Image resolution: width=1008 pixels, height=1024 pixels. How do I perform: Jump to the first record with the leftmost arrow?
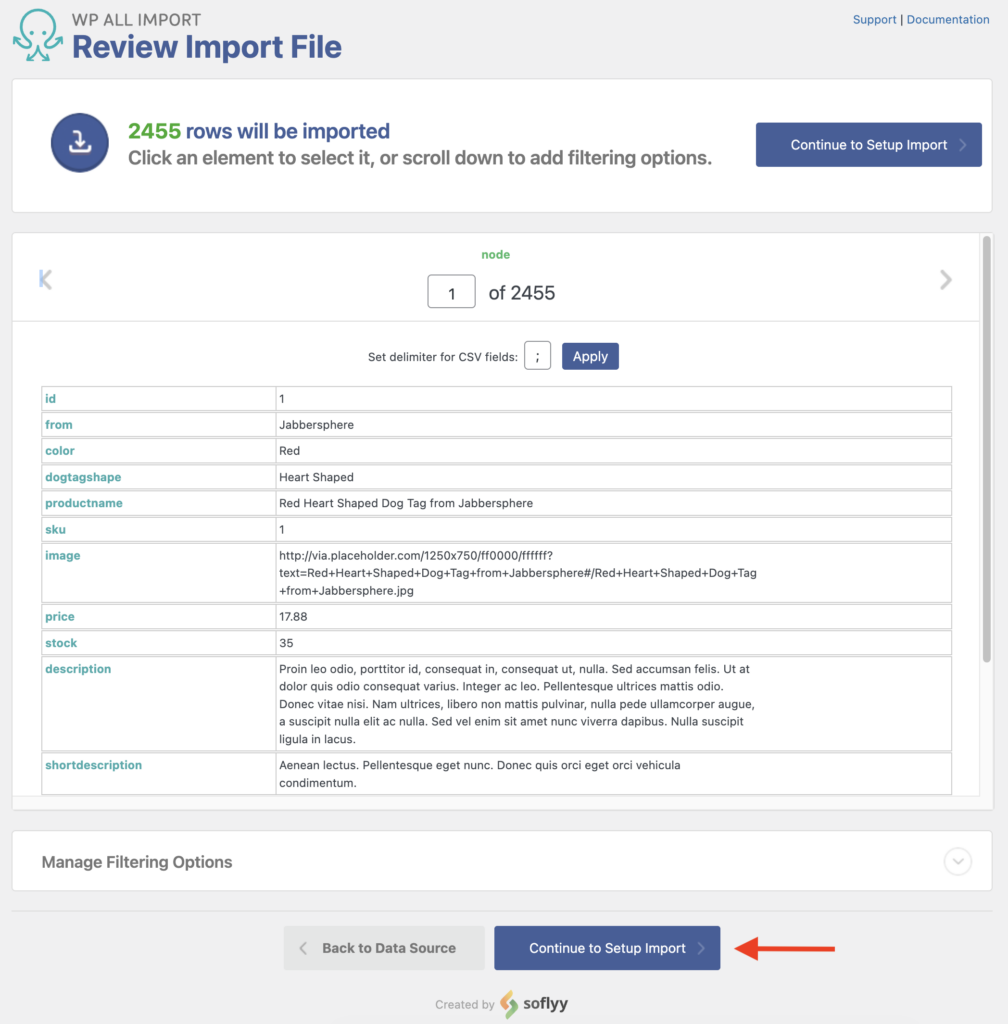pyautogui.click(x=46, y=280)
